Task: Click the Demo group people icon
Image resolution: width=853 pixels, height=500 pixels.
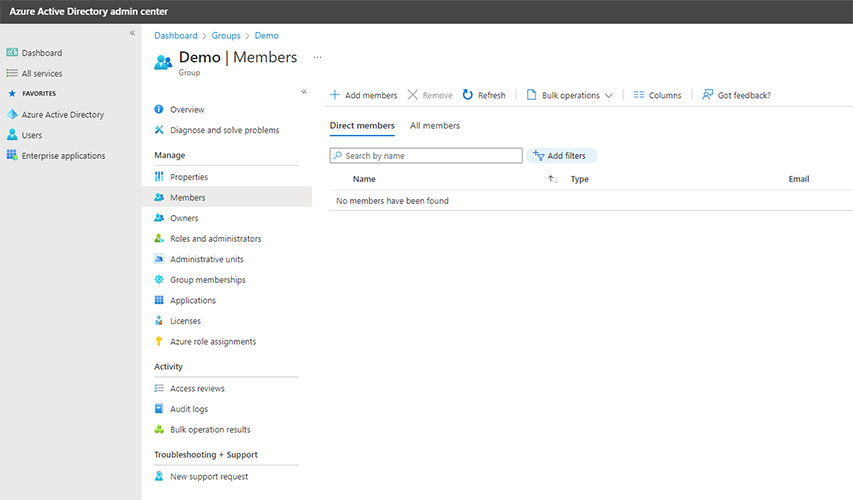Action: coord(163,62)
